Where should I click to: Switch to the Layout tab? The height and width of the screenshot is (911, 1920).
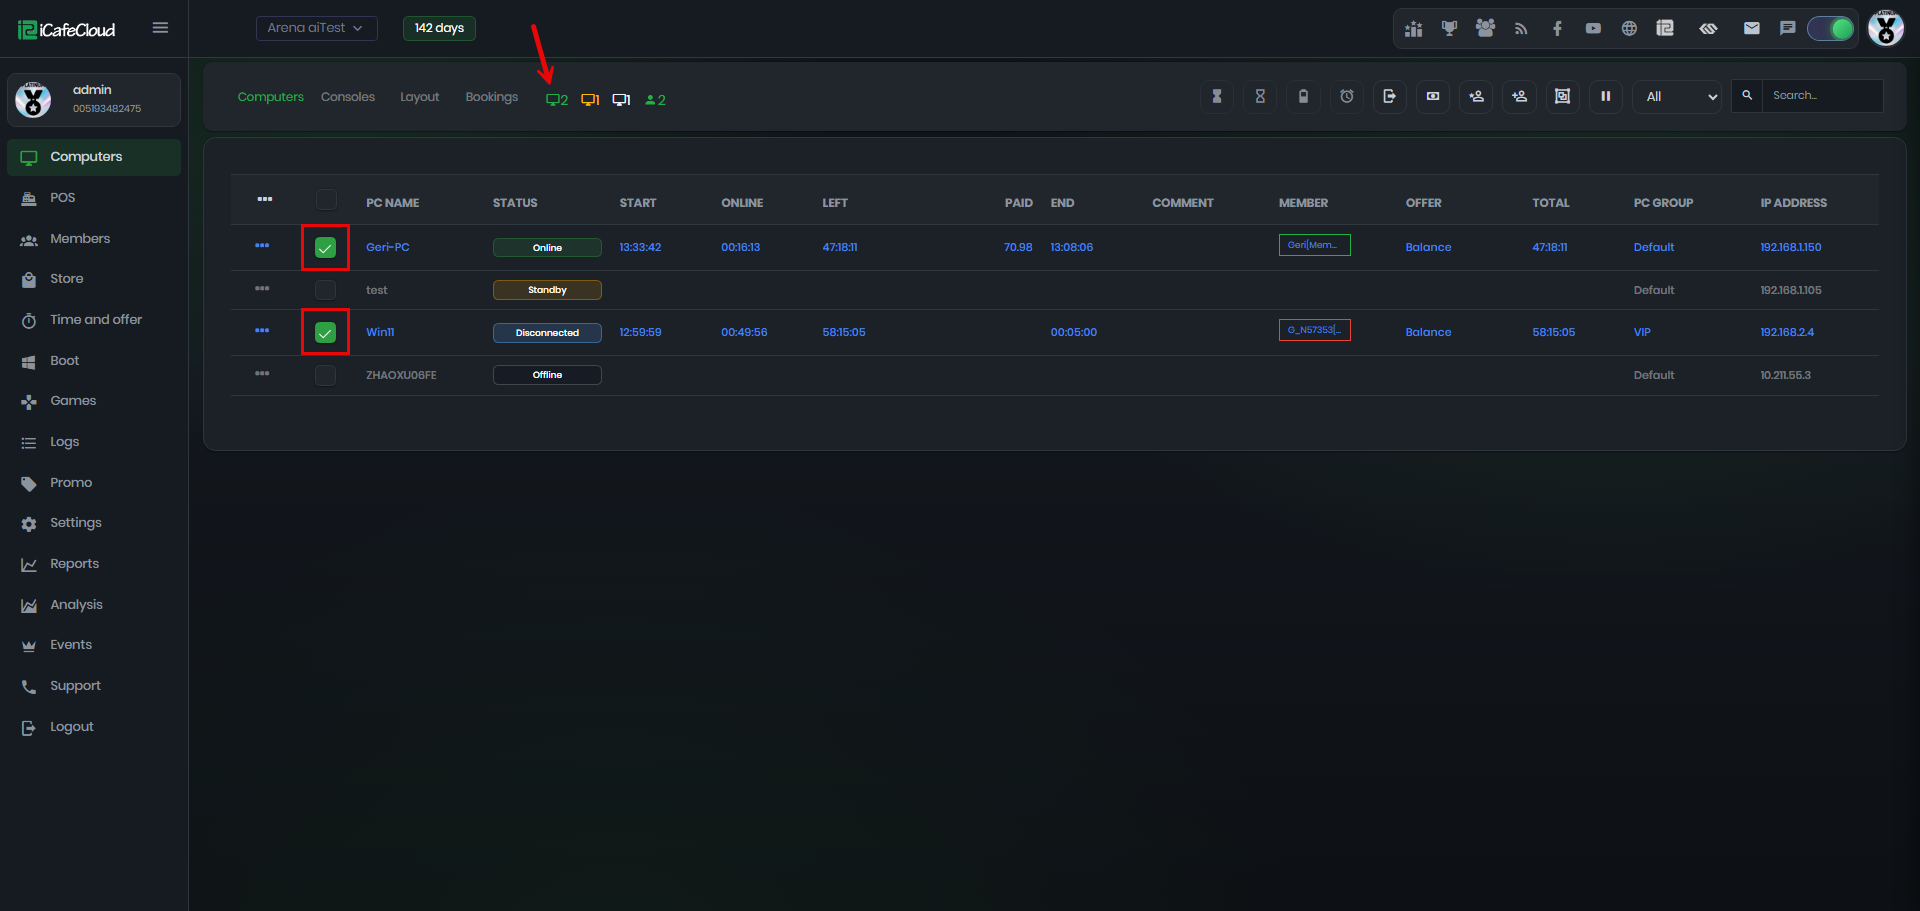click(x=420, y=97)
